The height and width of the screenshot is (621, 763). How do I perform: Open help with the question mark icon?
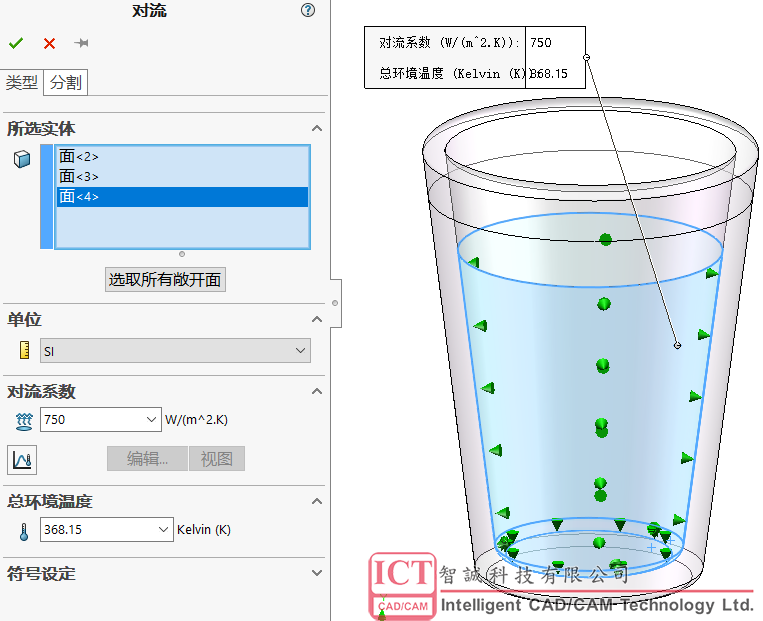(x=308, y=11)
